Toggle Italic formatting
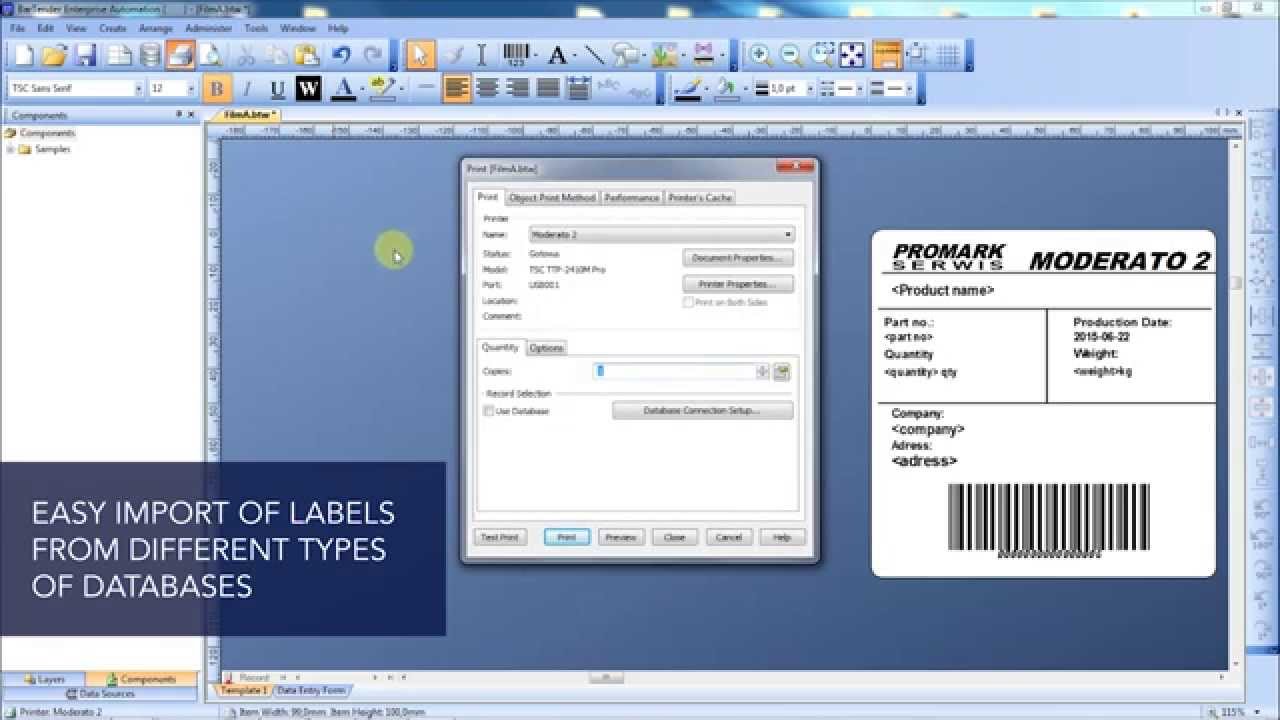This screenshot has width=1280, height=720. coord(247,88)
